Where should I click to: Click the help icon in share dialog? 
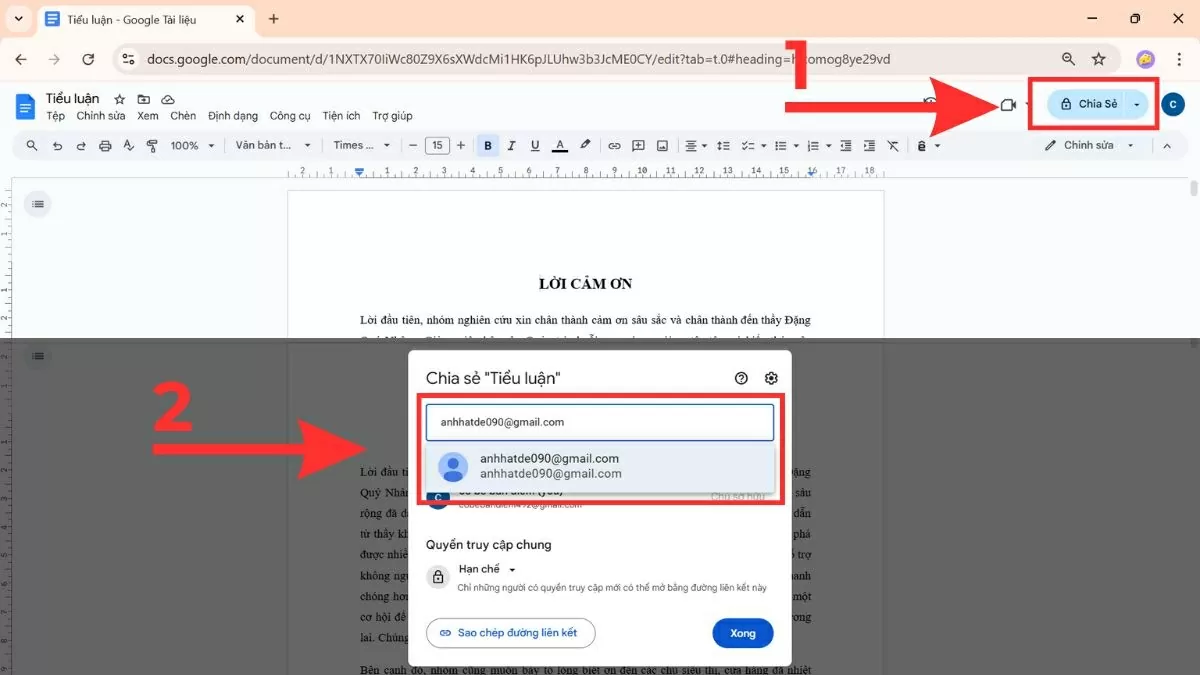(741, 378)
